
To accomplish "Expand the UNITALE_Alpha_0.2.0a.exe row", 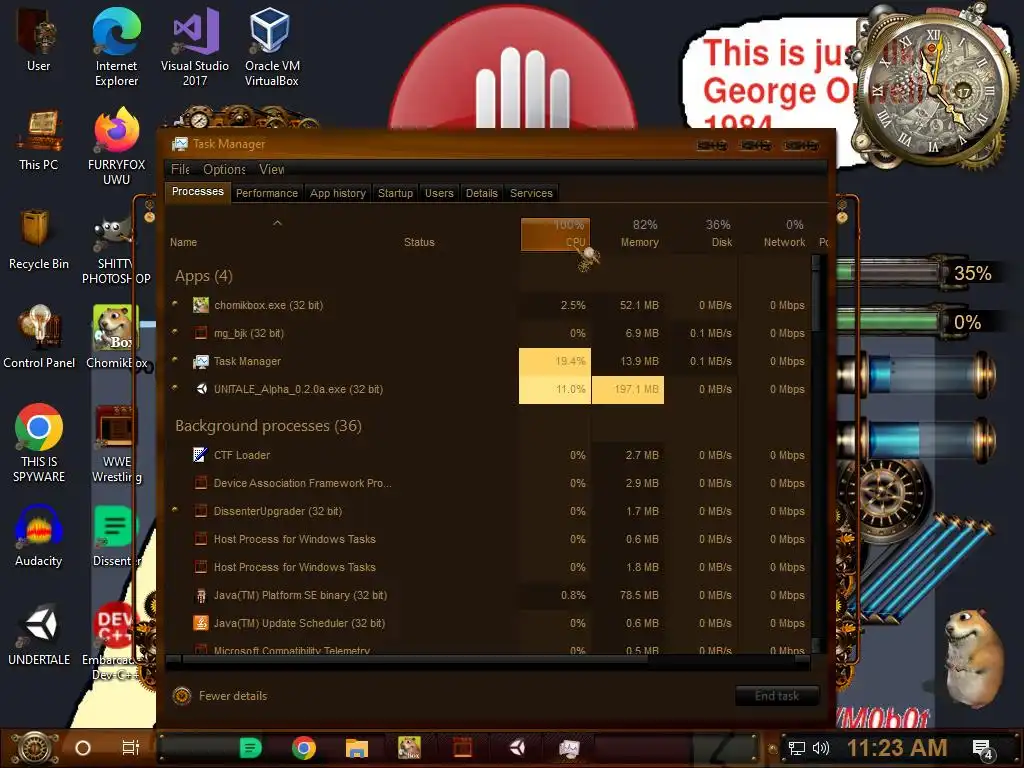I will (175, 388).
